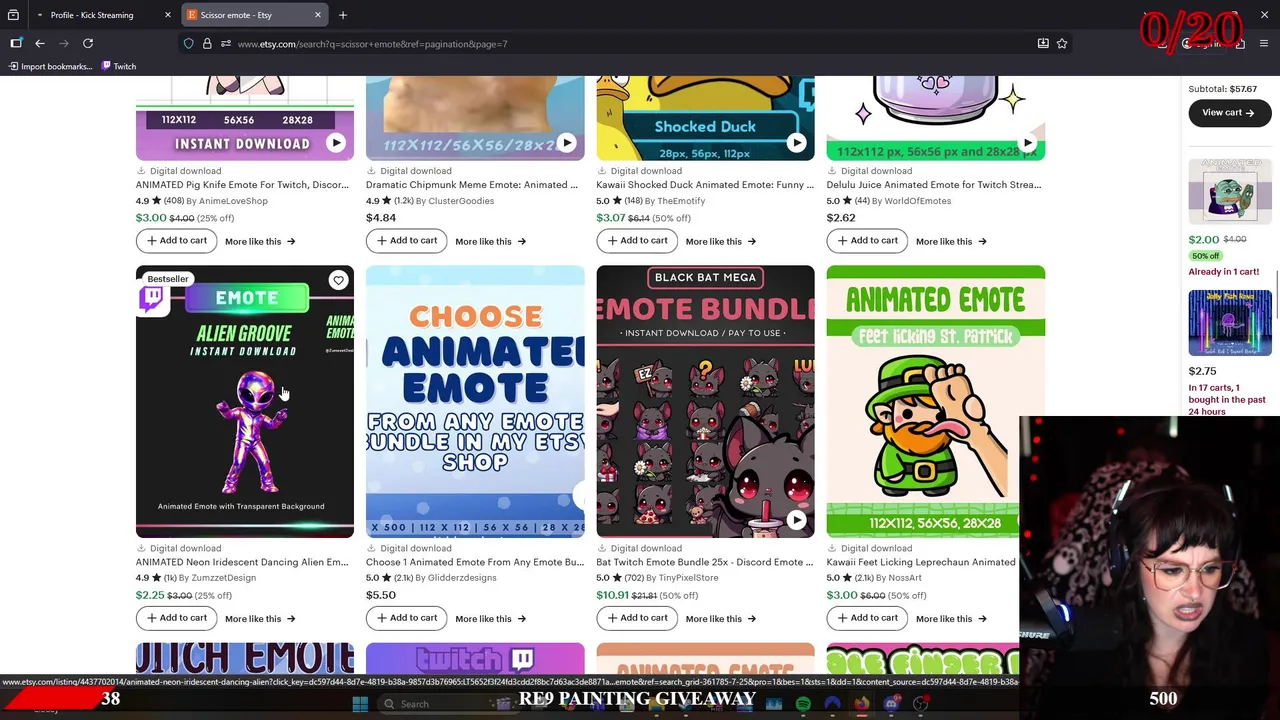Open the tab list icon in title bar
This screenshot has width=1280, height=720.
point(13,15)
